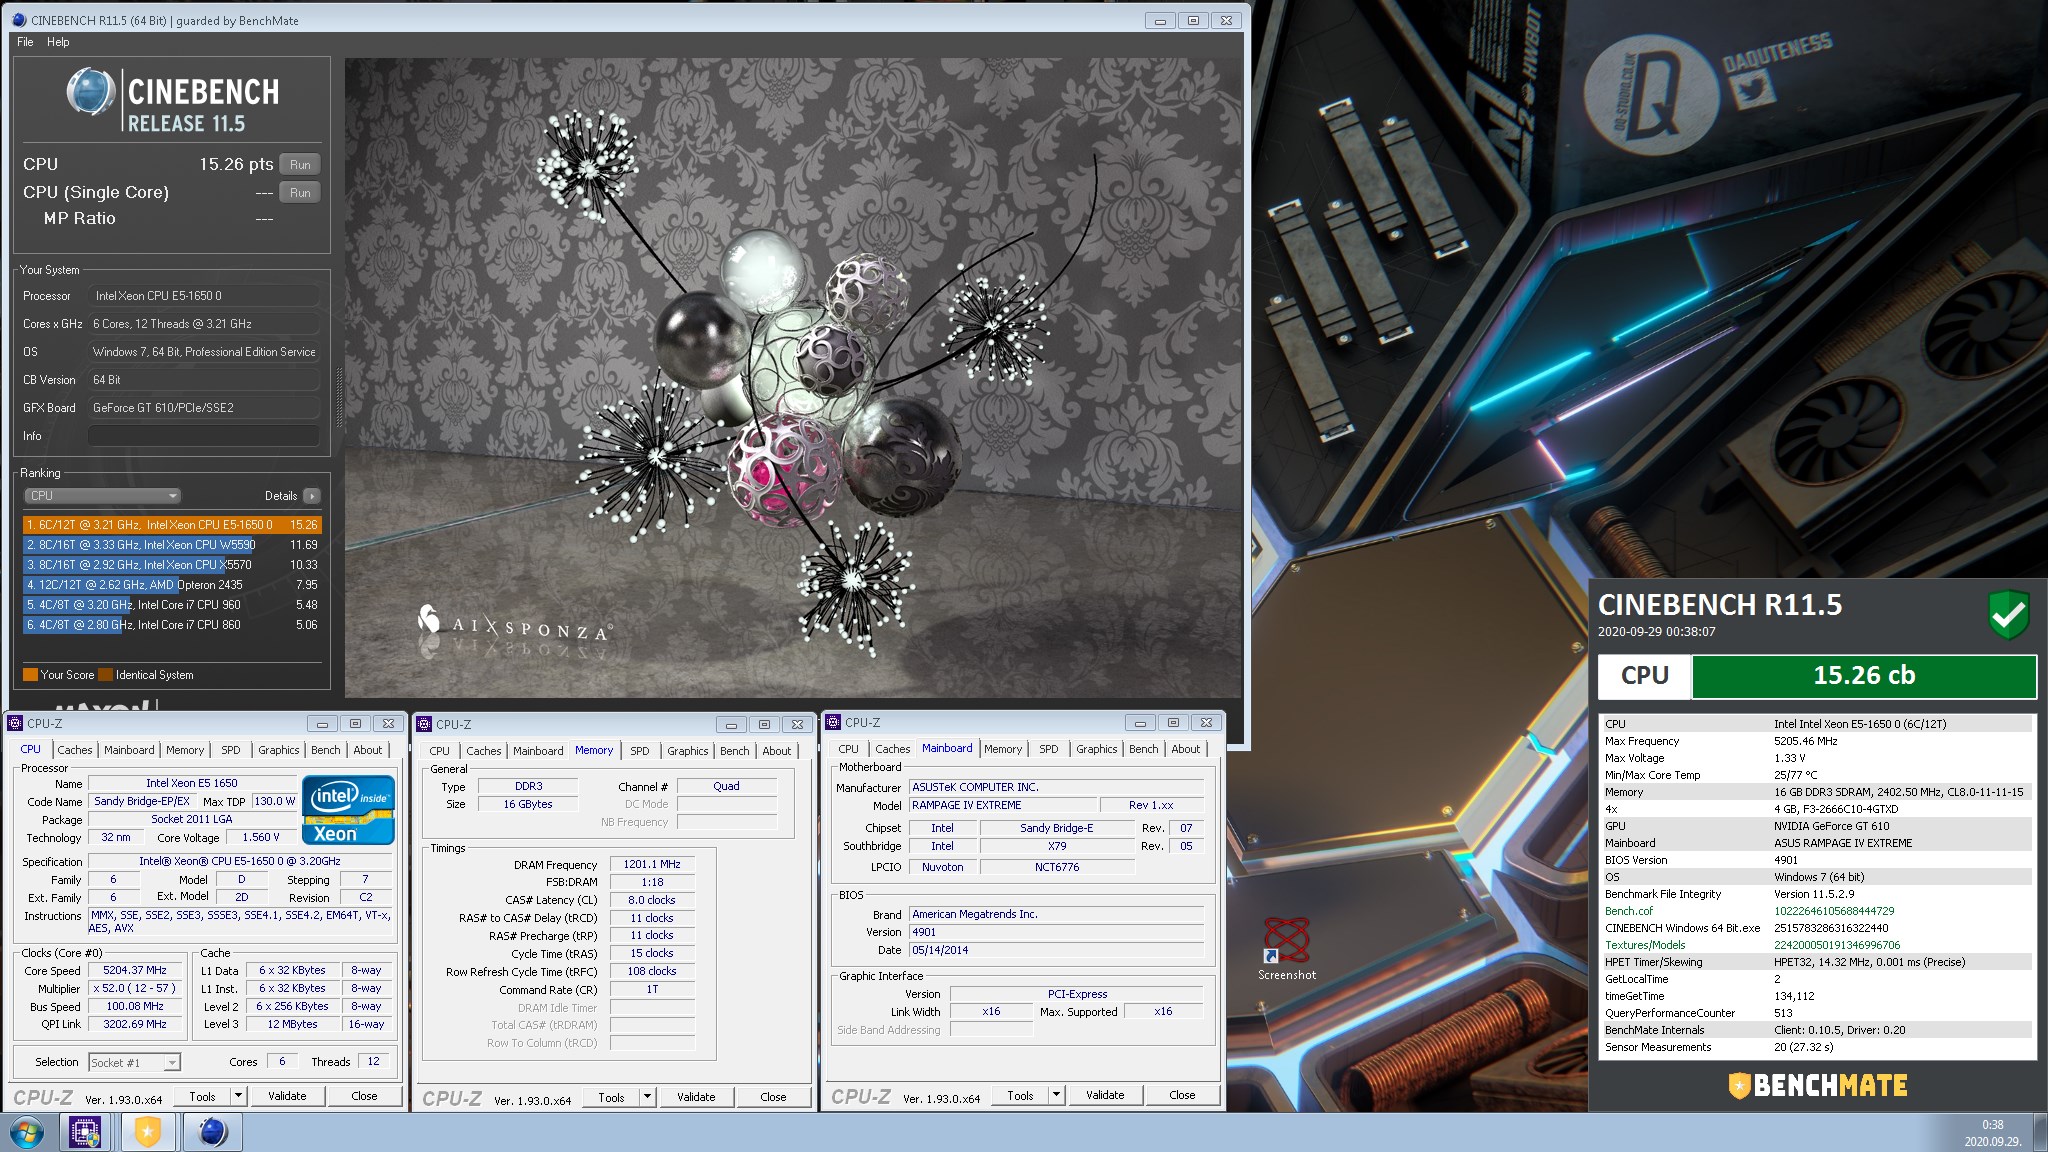Select ranking row Xeon W5590 11.69
Image resolution: width=2048 pixels, height=1152 pixels.
[x=172, y=545]
